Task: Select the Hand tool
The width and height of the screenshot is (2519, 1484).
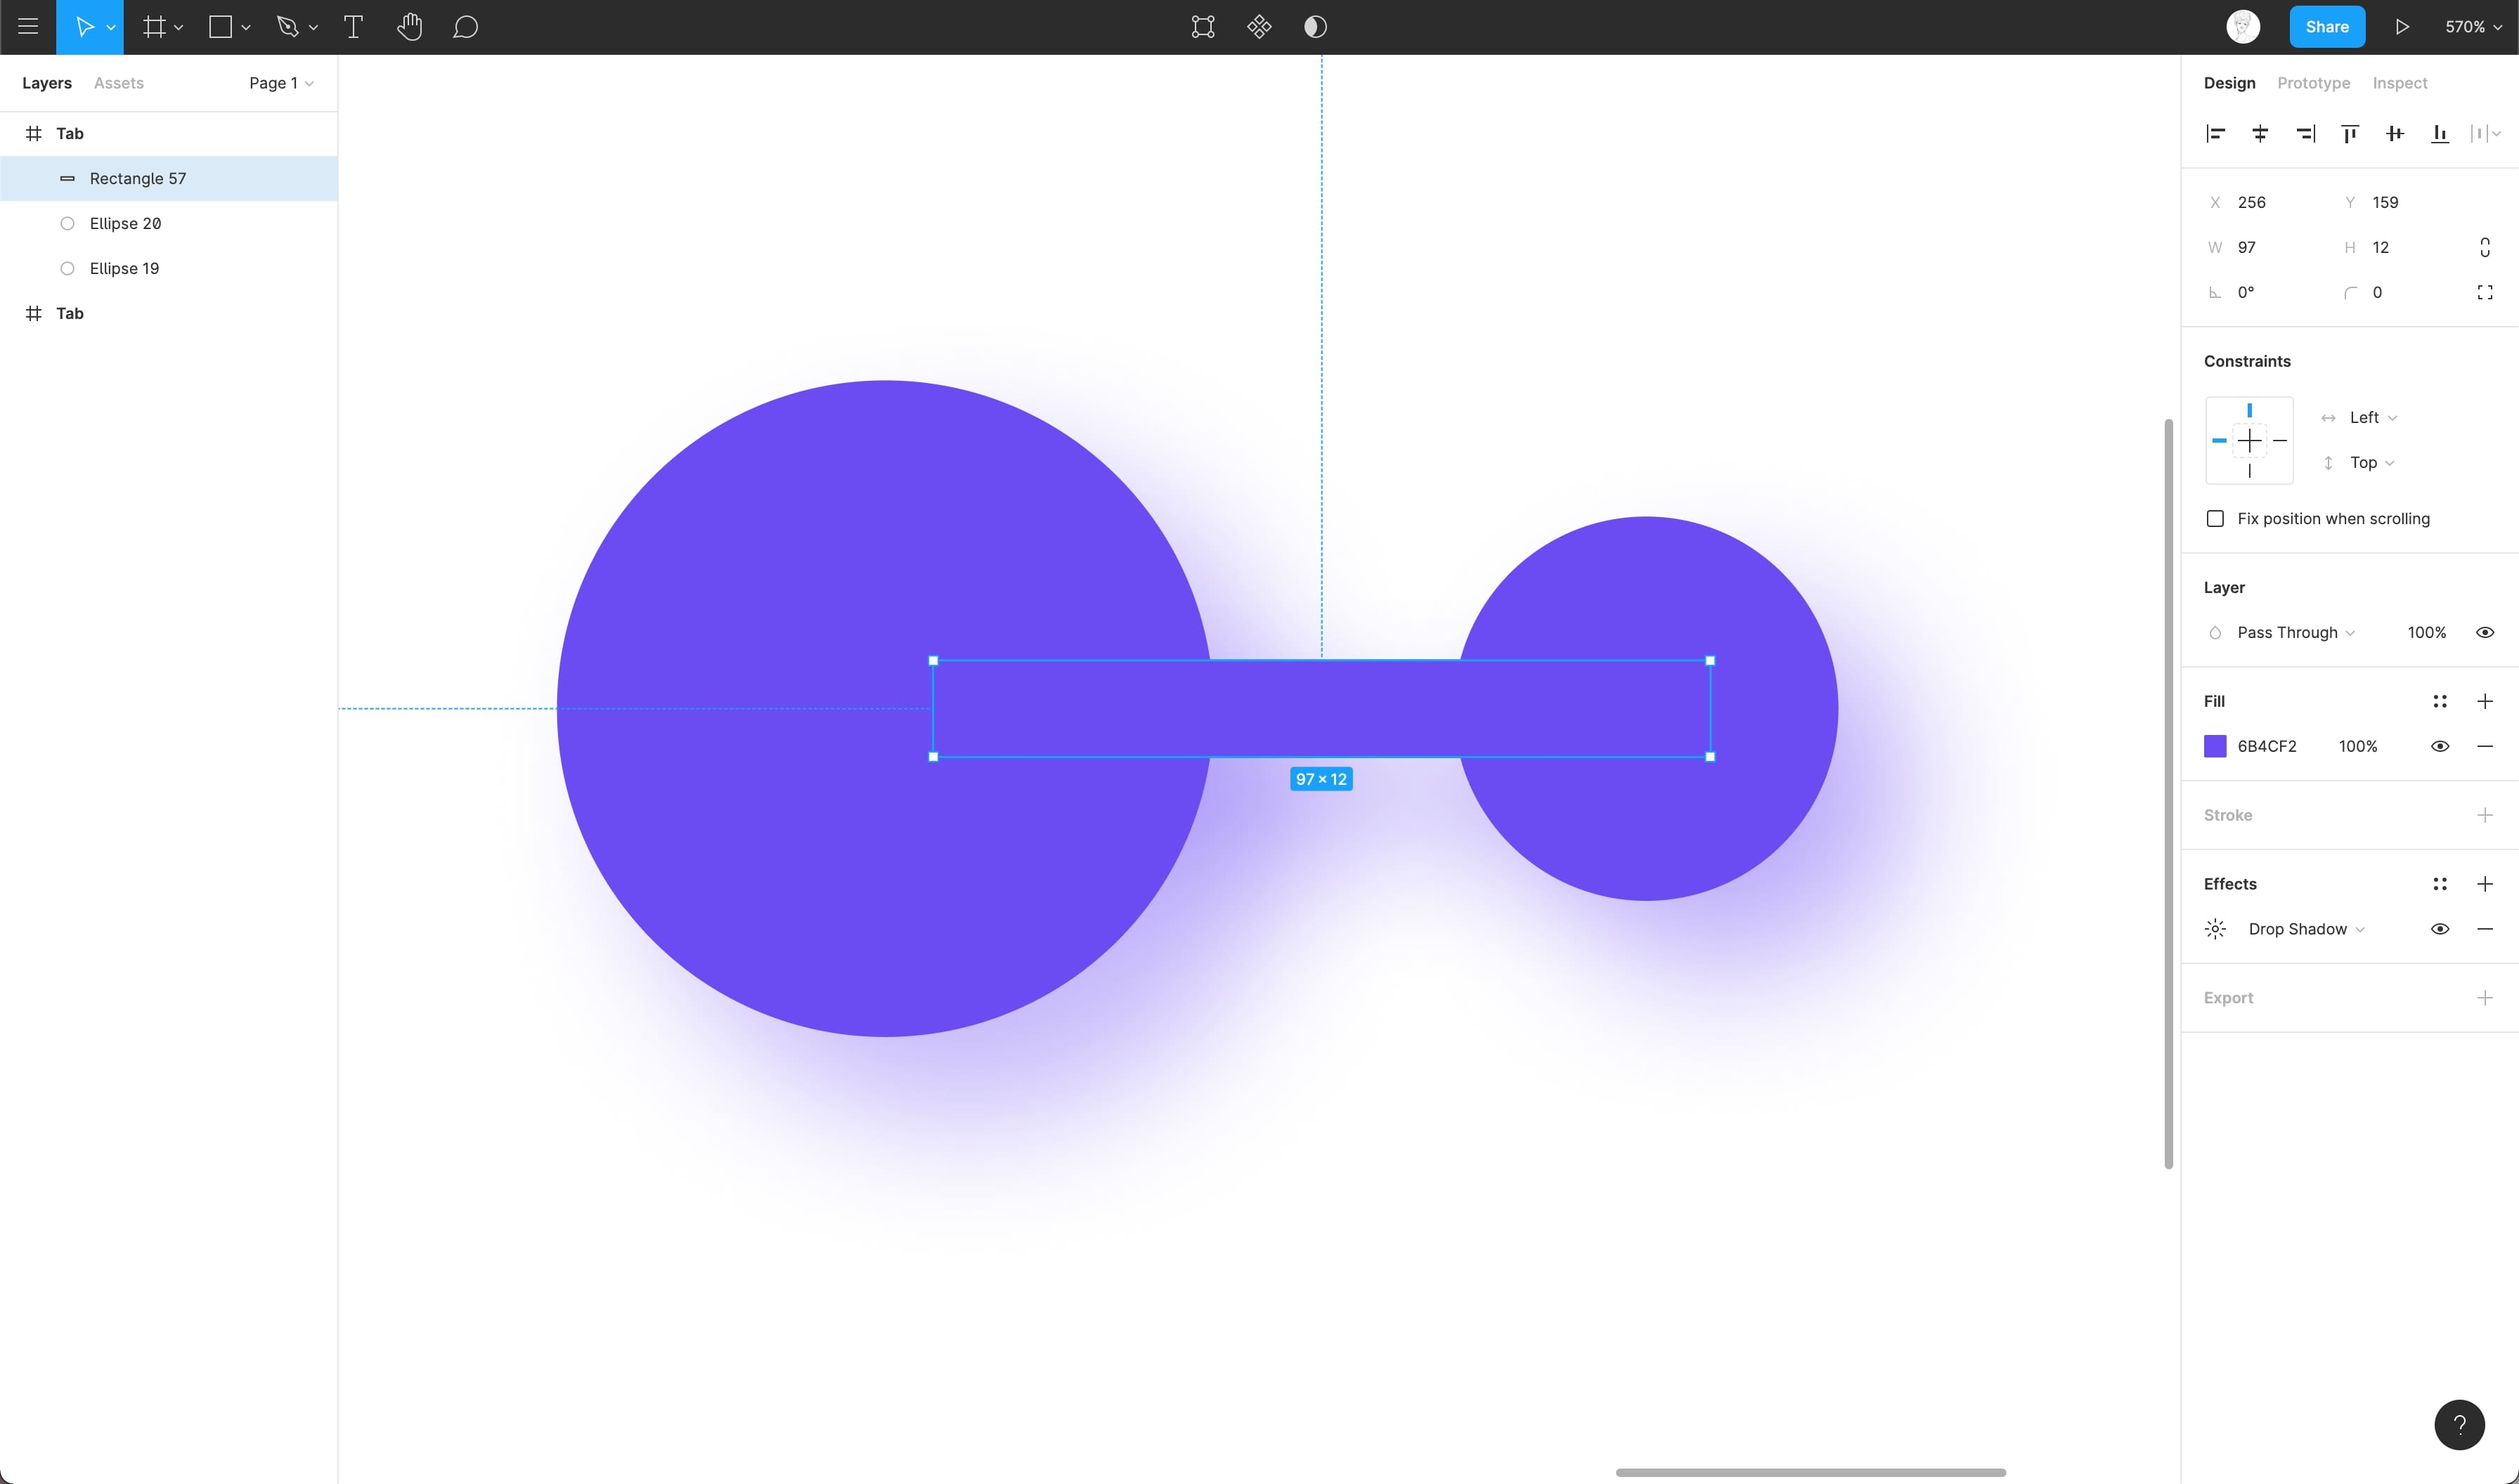Action: [409, 27]
